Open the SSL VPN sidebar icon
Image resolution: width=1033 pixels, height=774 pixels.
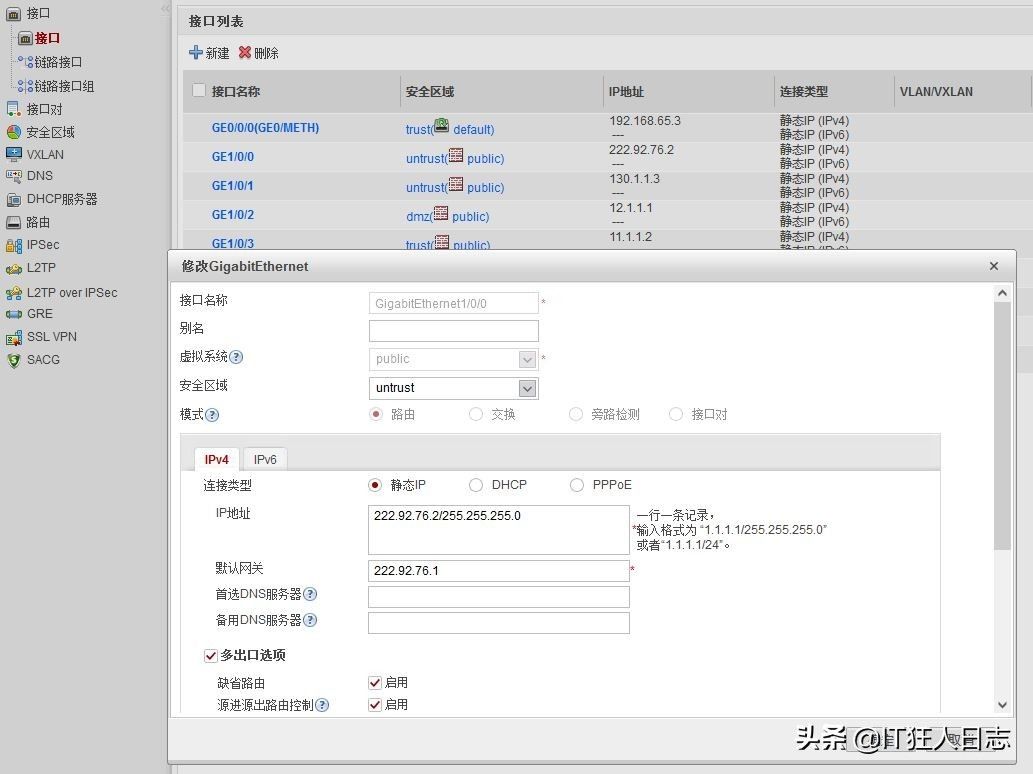[x=13, y=337]
